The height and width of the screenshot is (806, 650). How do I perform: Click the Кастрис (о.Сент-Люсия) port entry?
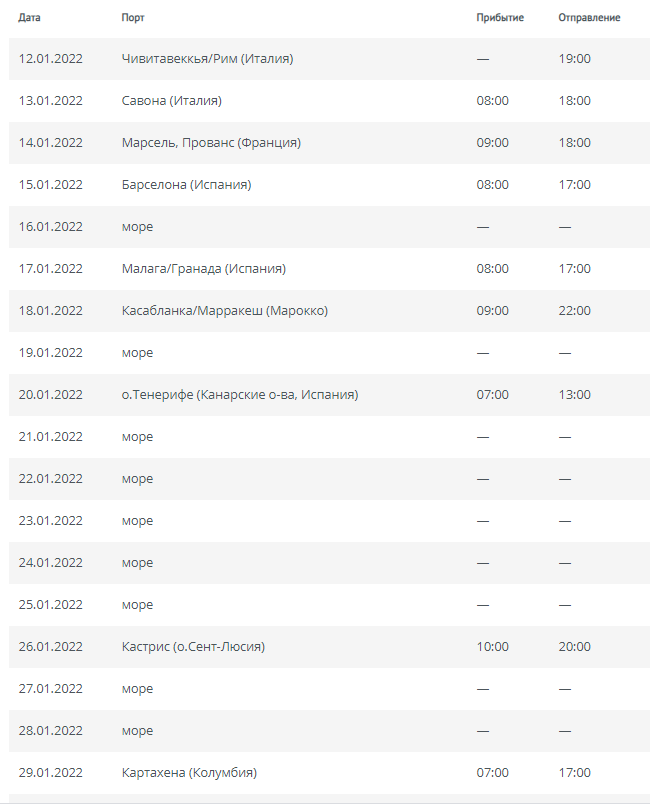(x=193, y=647)
